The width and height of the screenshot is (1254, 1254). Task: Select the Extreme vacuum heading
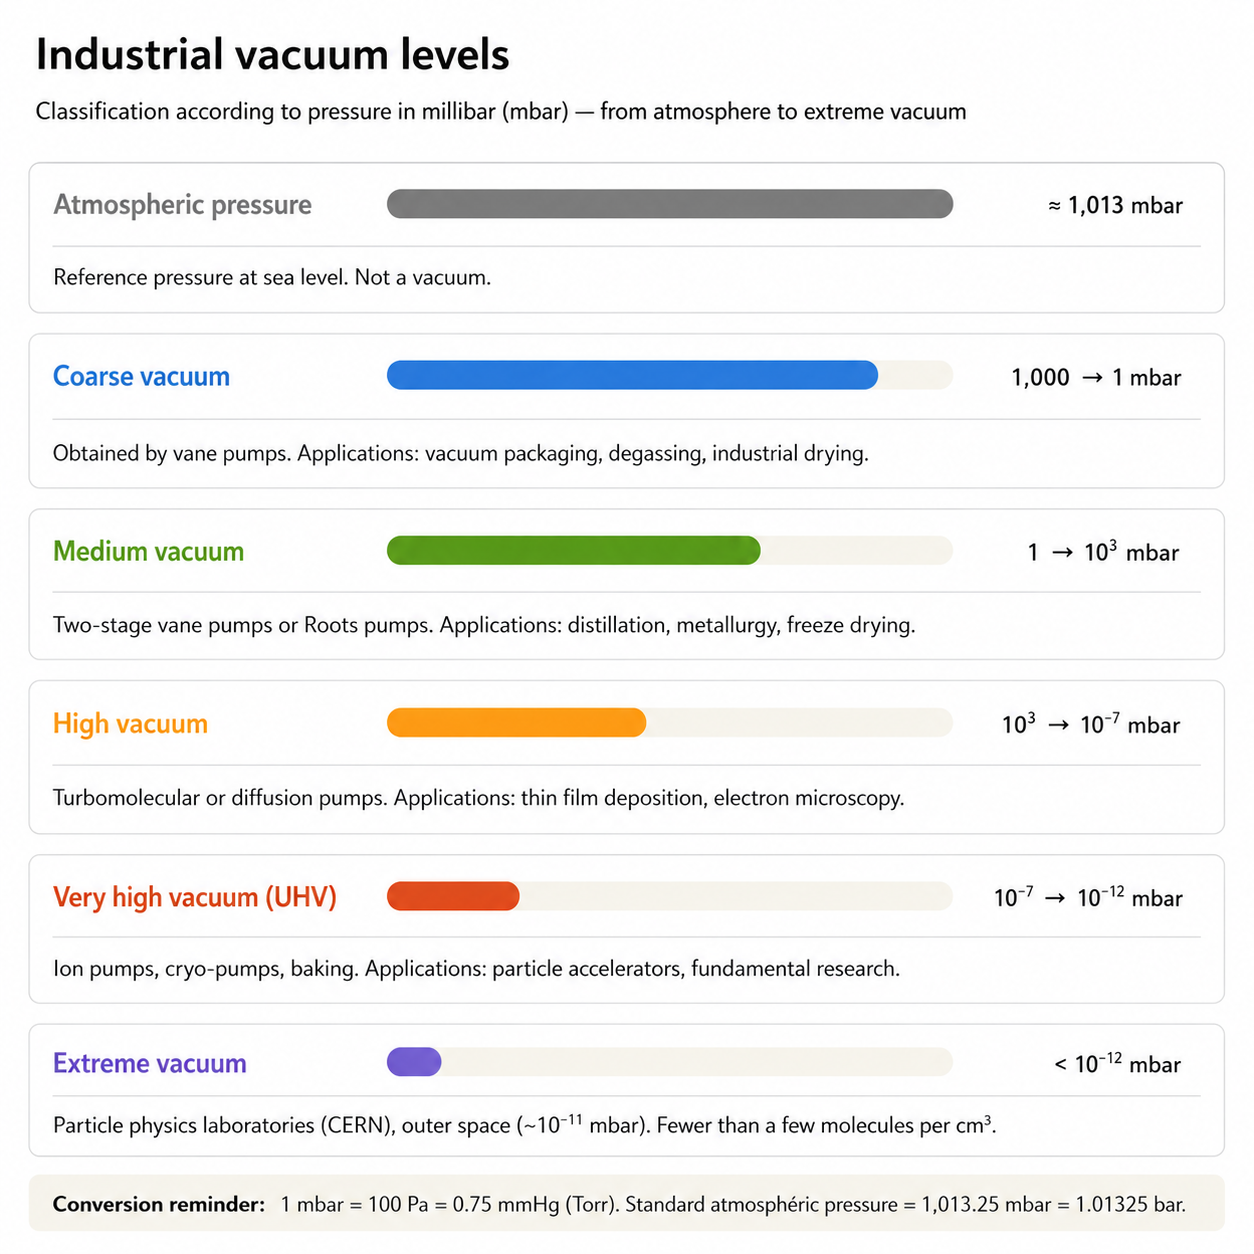tap(150, 1063)
